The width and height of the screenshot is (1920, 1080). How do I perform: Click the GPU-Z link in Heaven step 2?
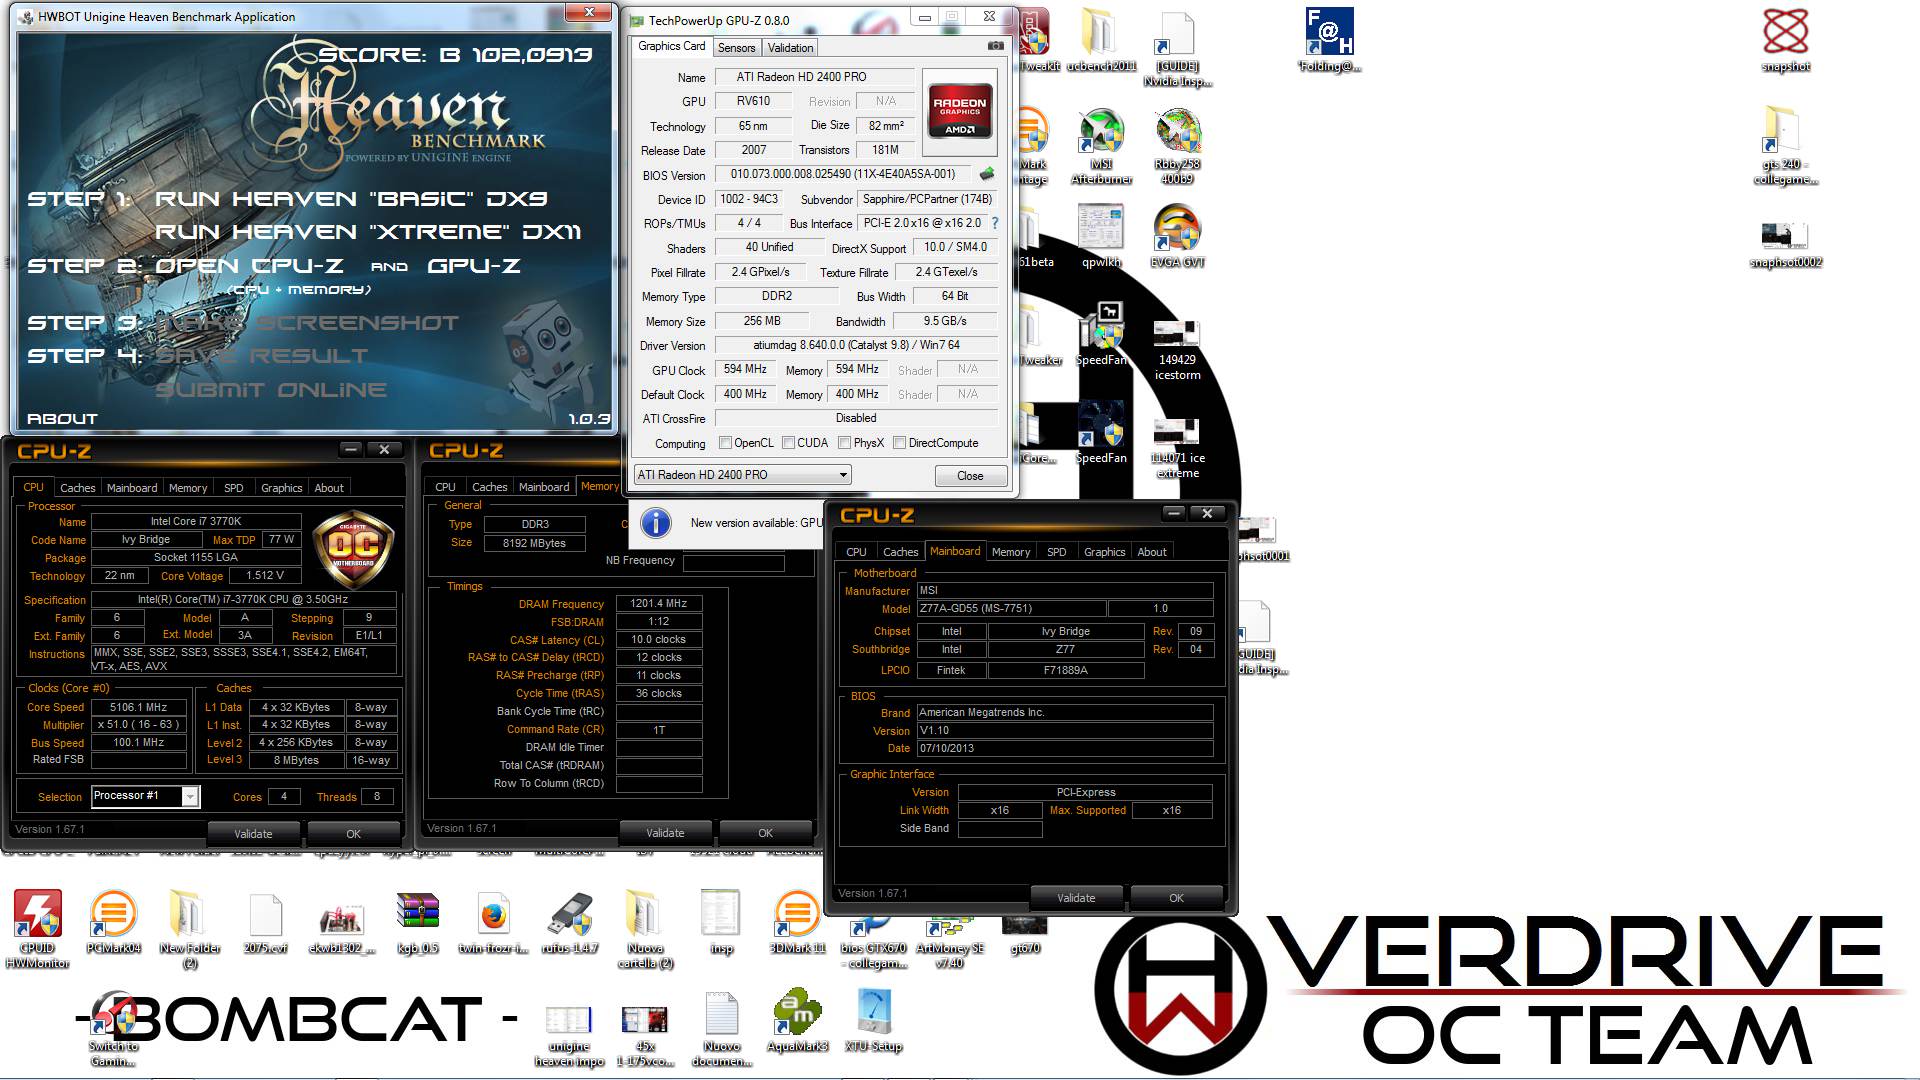[474, 265]
